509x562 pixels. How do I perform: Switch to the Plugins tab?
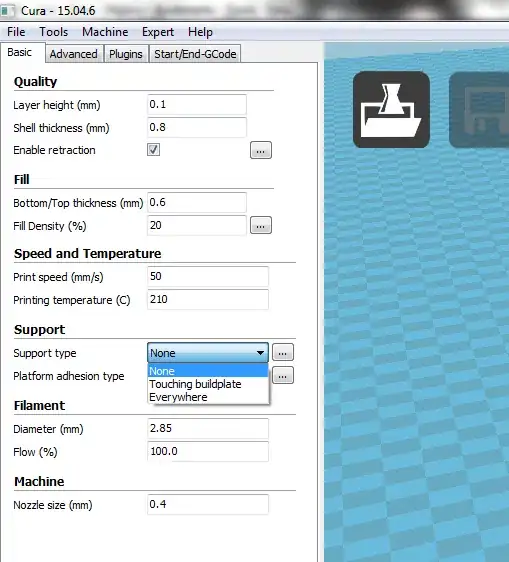pos(126,54)
